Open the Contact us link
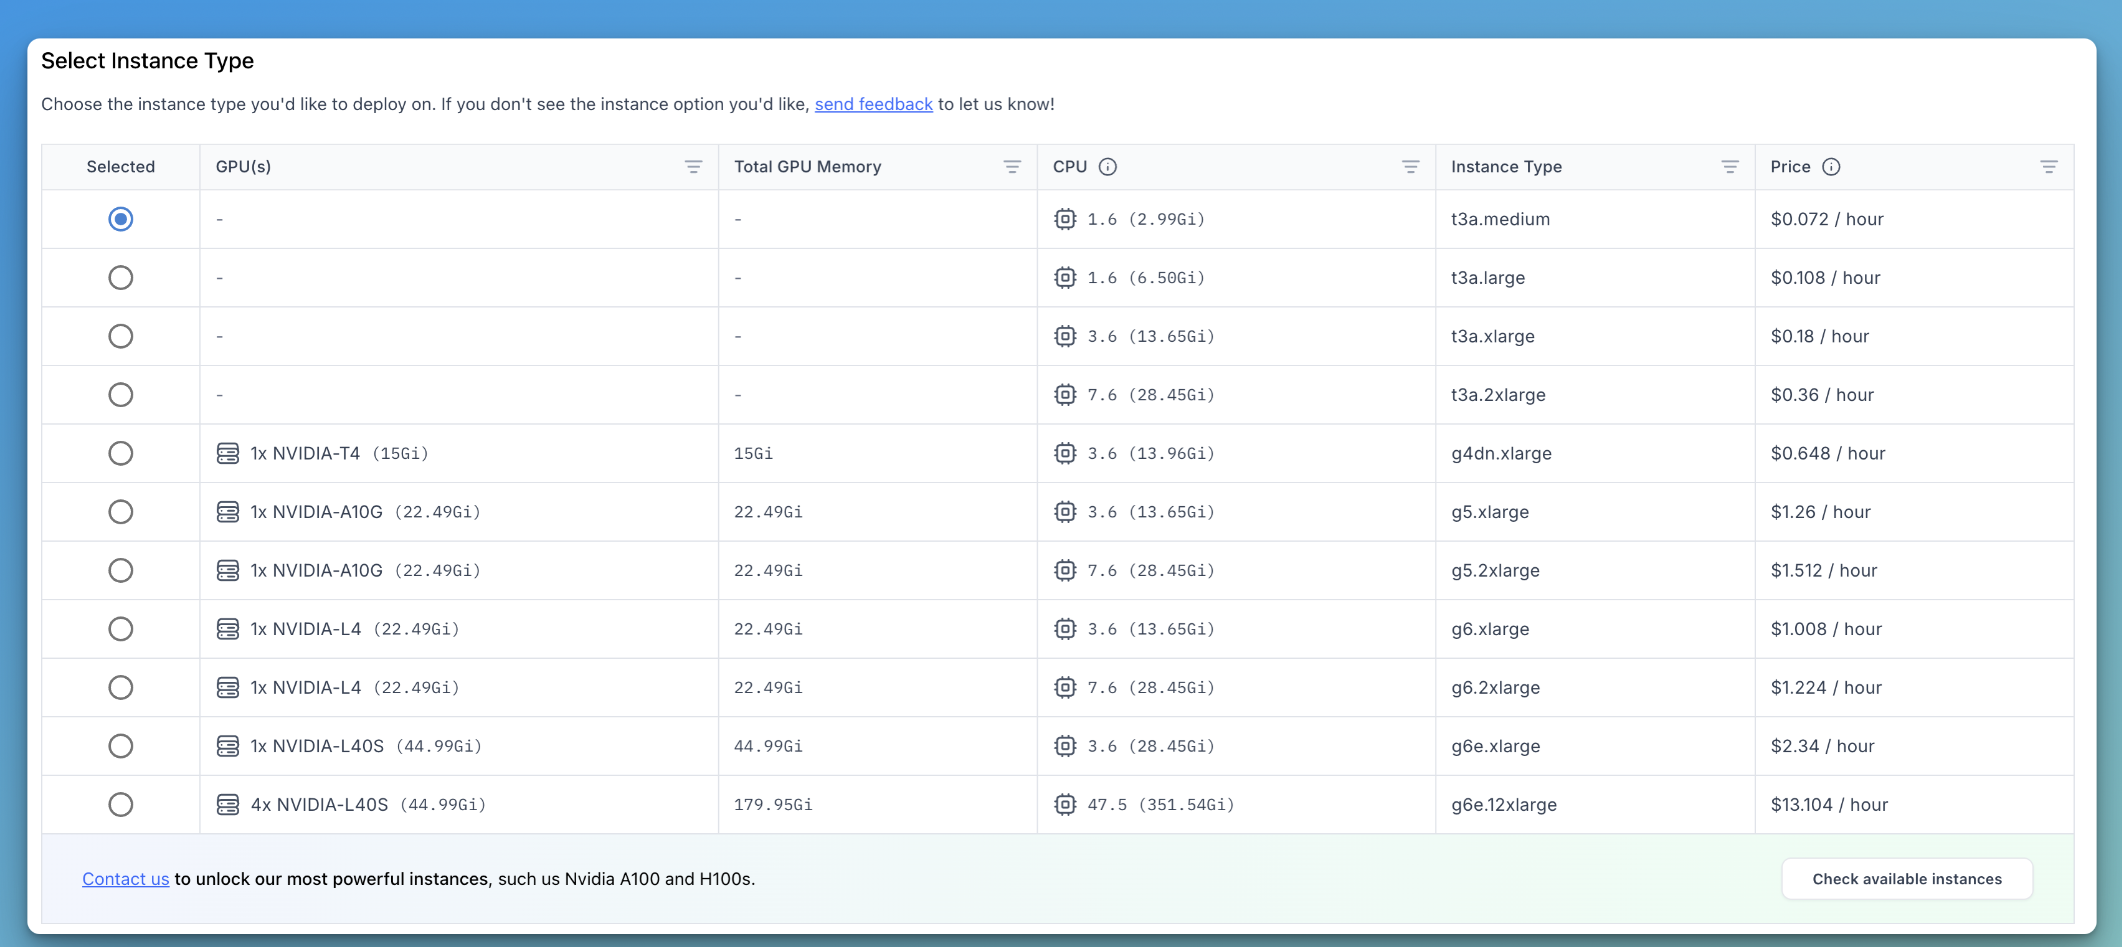Image resolution: width=2122 pixels, height=947 pixels. pyautogui.click(x=125, y=879)
